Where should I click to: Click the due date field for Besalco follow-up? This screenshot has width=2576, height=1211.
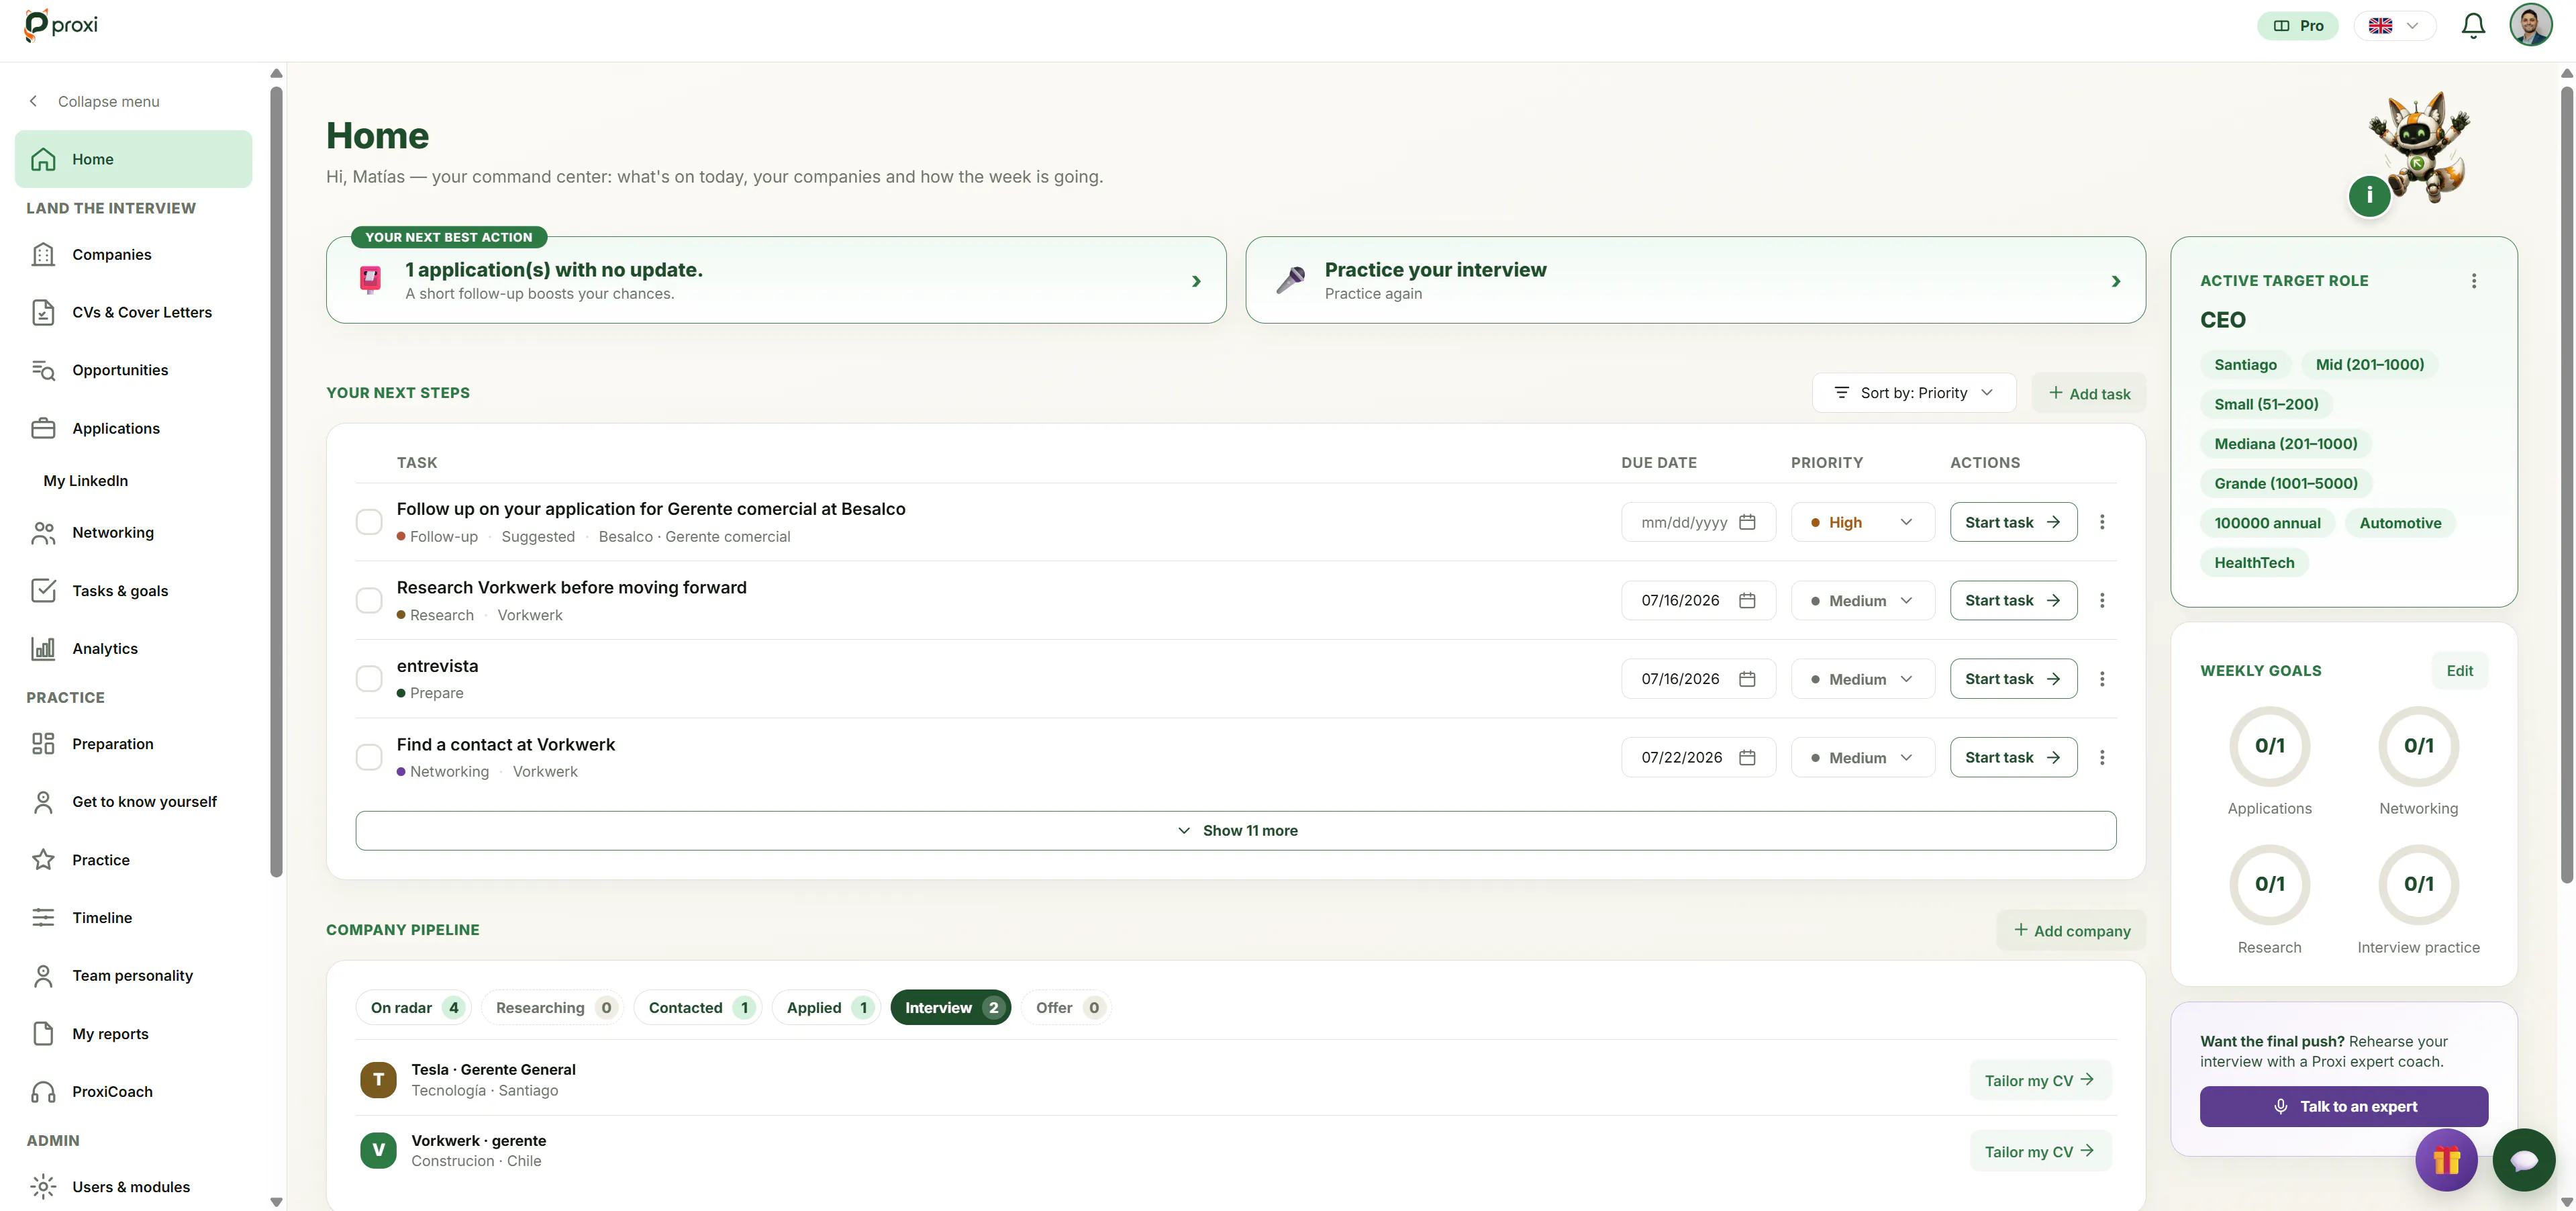click(x=1698, y=522)
